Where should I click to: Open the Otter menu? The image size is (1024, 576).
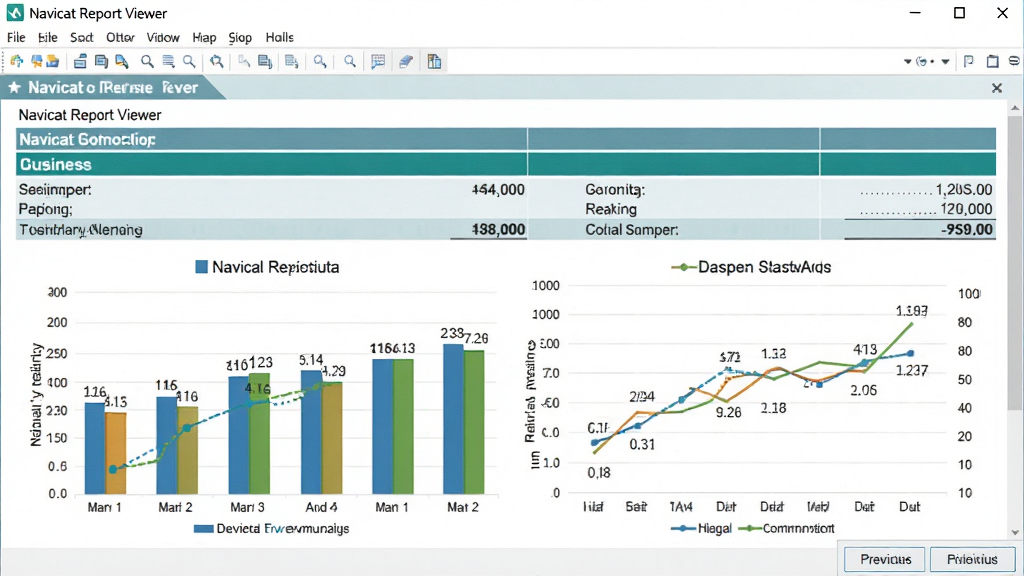click(120, 37)
